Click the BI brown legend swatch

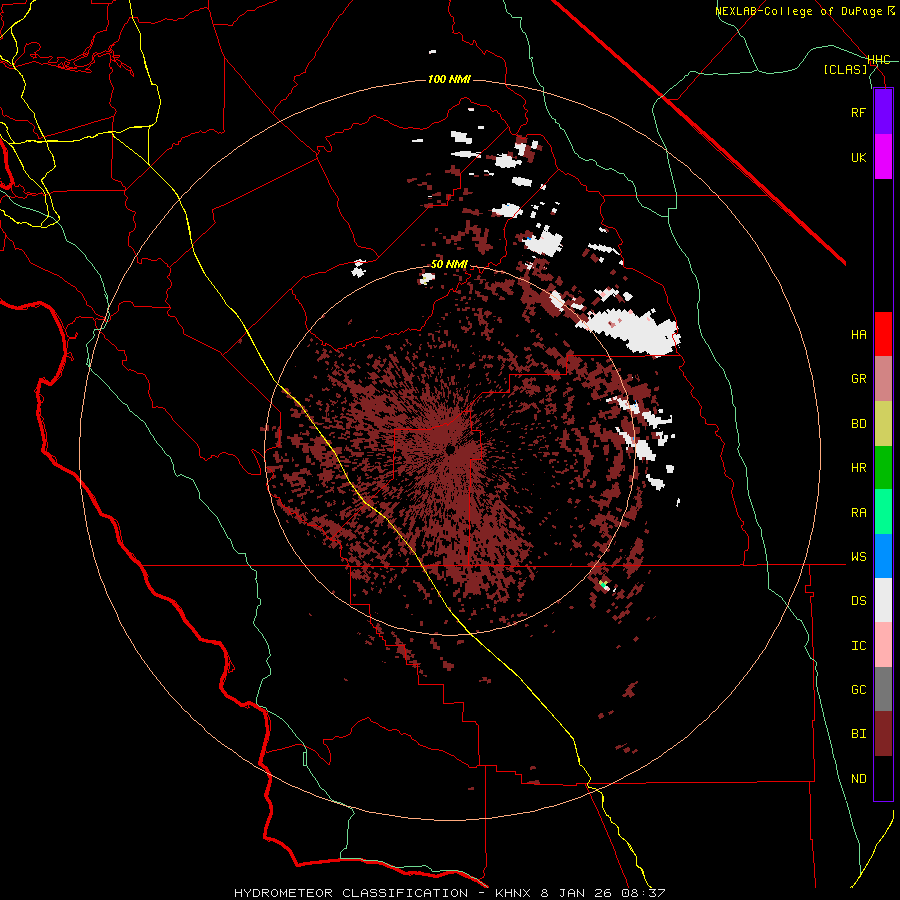pyautogui.click(x=883, y=734)
